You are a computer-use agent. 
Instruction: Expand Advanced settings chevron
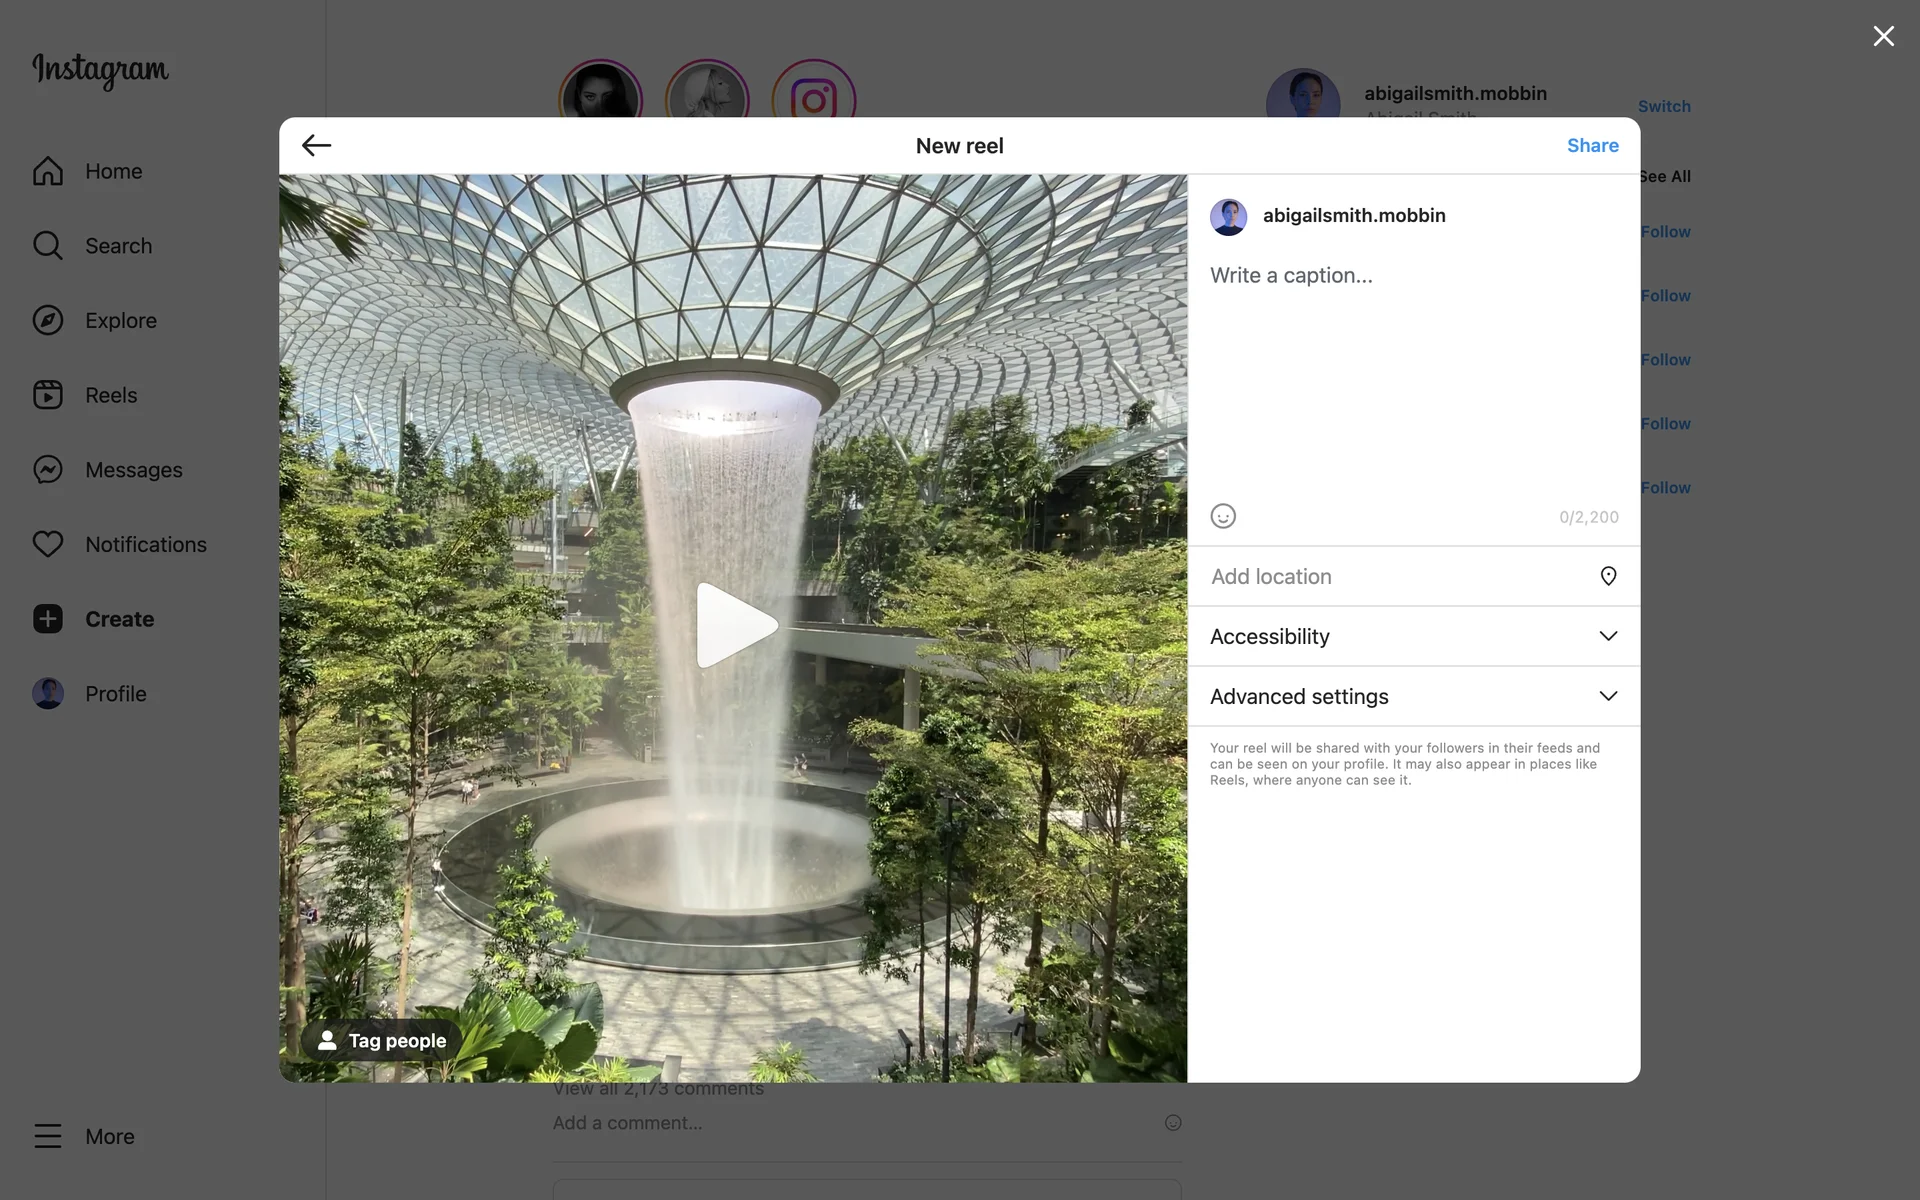pyautogui.click(x=1608, y=696)
